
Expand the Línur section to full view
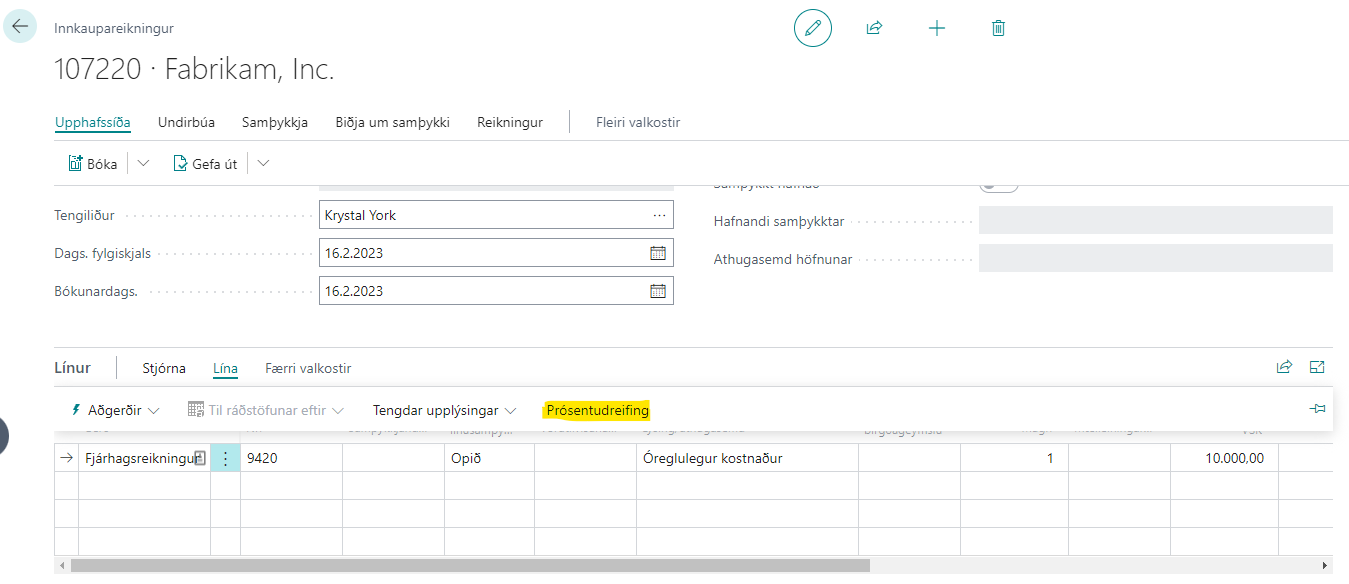(1317, 367)
